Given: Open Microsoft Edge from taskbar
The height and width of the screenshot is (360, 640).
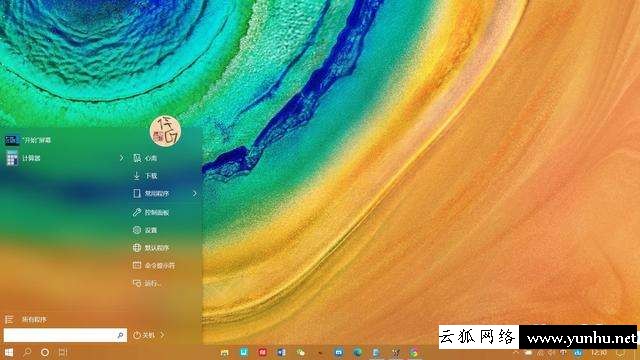Looking at the screenshot, I should pyautogui.click(x=358, y=352).
